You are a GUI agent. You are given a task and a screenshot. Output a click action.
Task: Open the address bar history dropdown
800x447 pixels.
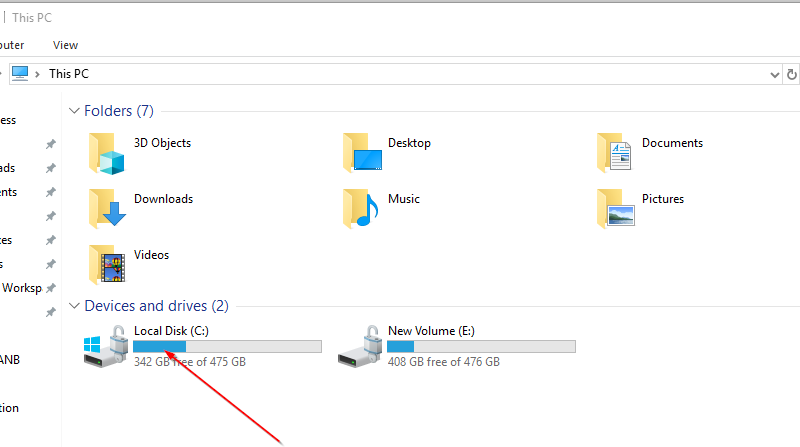tap(774, 74)
